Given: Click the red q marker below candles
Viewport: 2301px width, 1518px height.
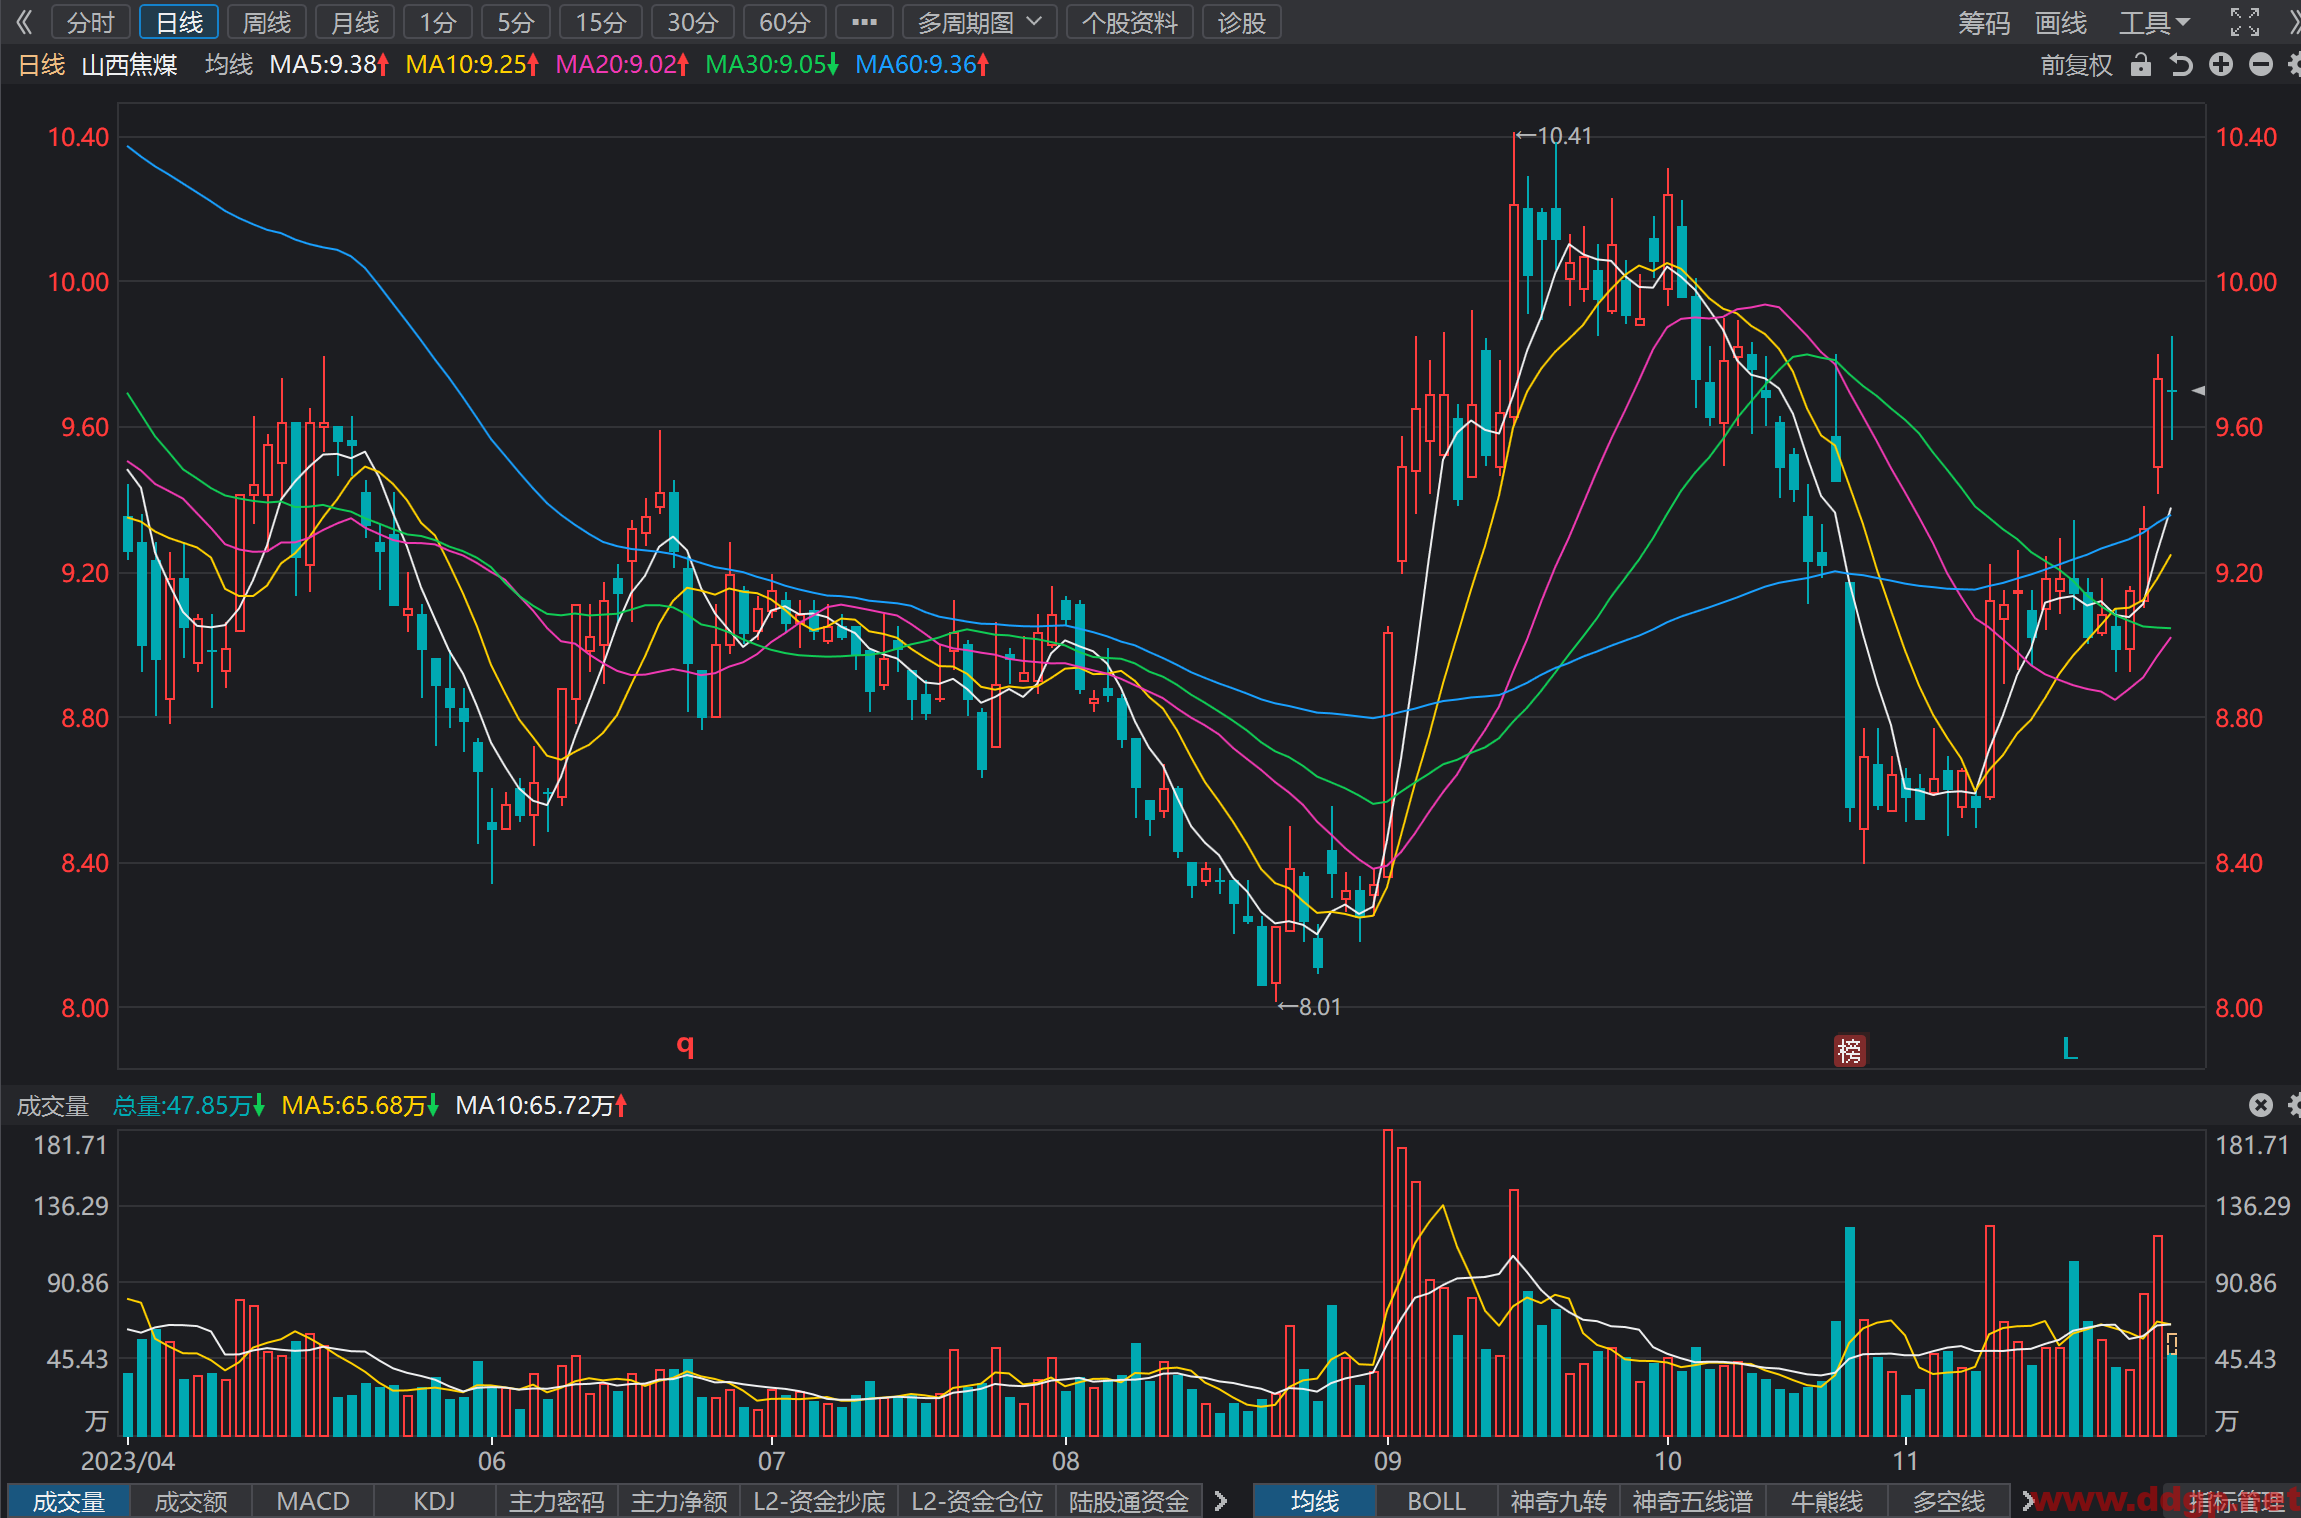Looking at the screenshot, I should pos(685,1045).
